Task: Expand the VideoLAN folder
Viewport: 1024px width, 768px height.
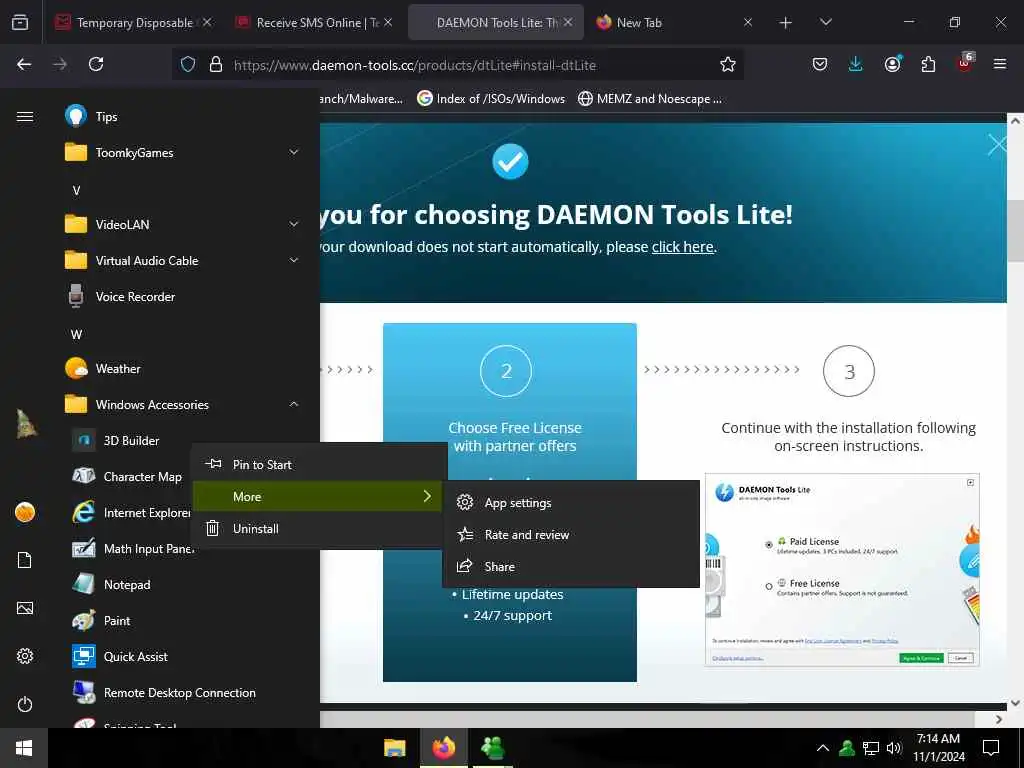Action: tap(182, 225)
